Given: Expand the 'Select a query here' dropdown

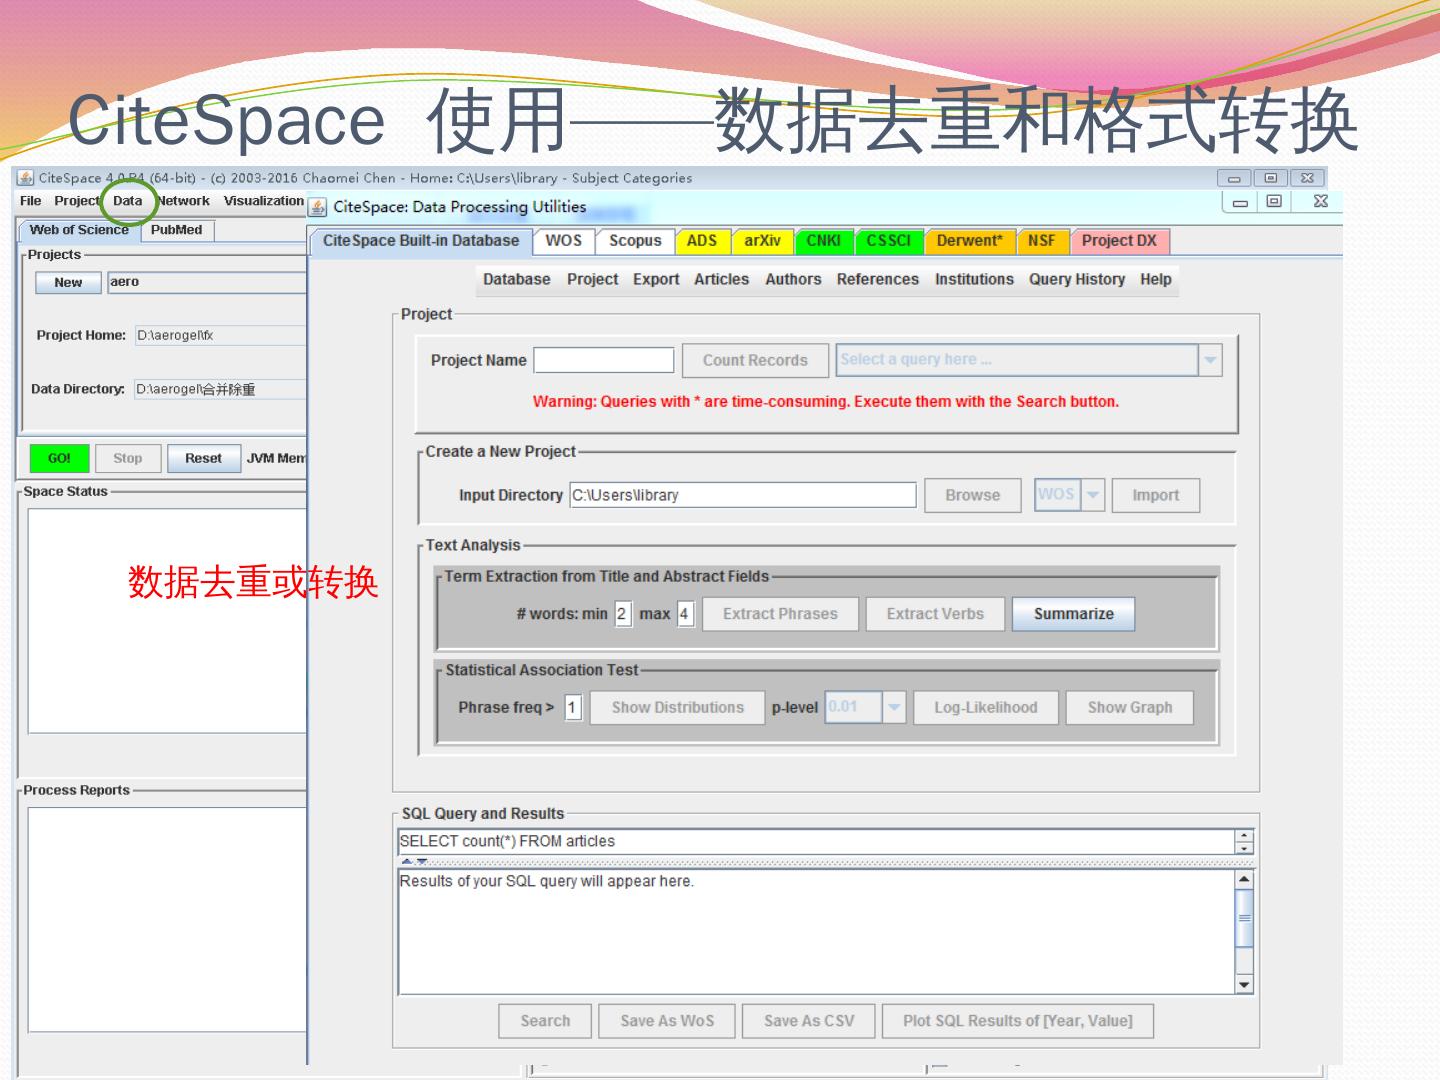Looking at the screenshot, I should coord(1210,360).
